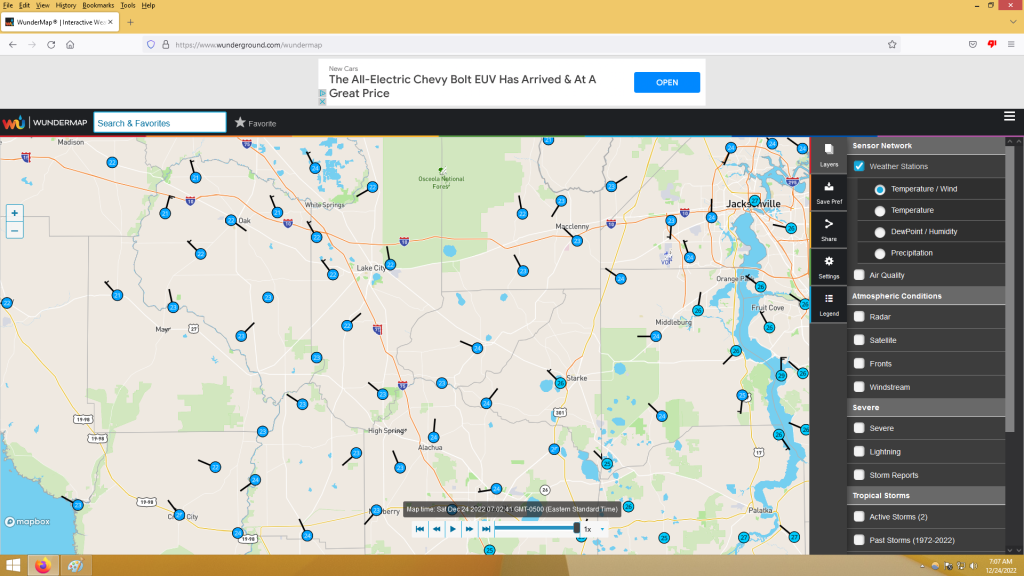The height and width of the screenshot is (576, 1024).
Task: Skip to end of map timeline
Action: [485, 529]
